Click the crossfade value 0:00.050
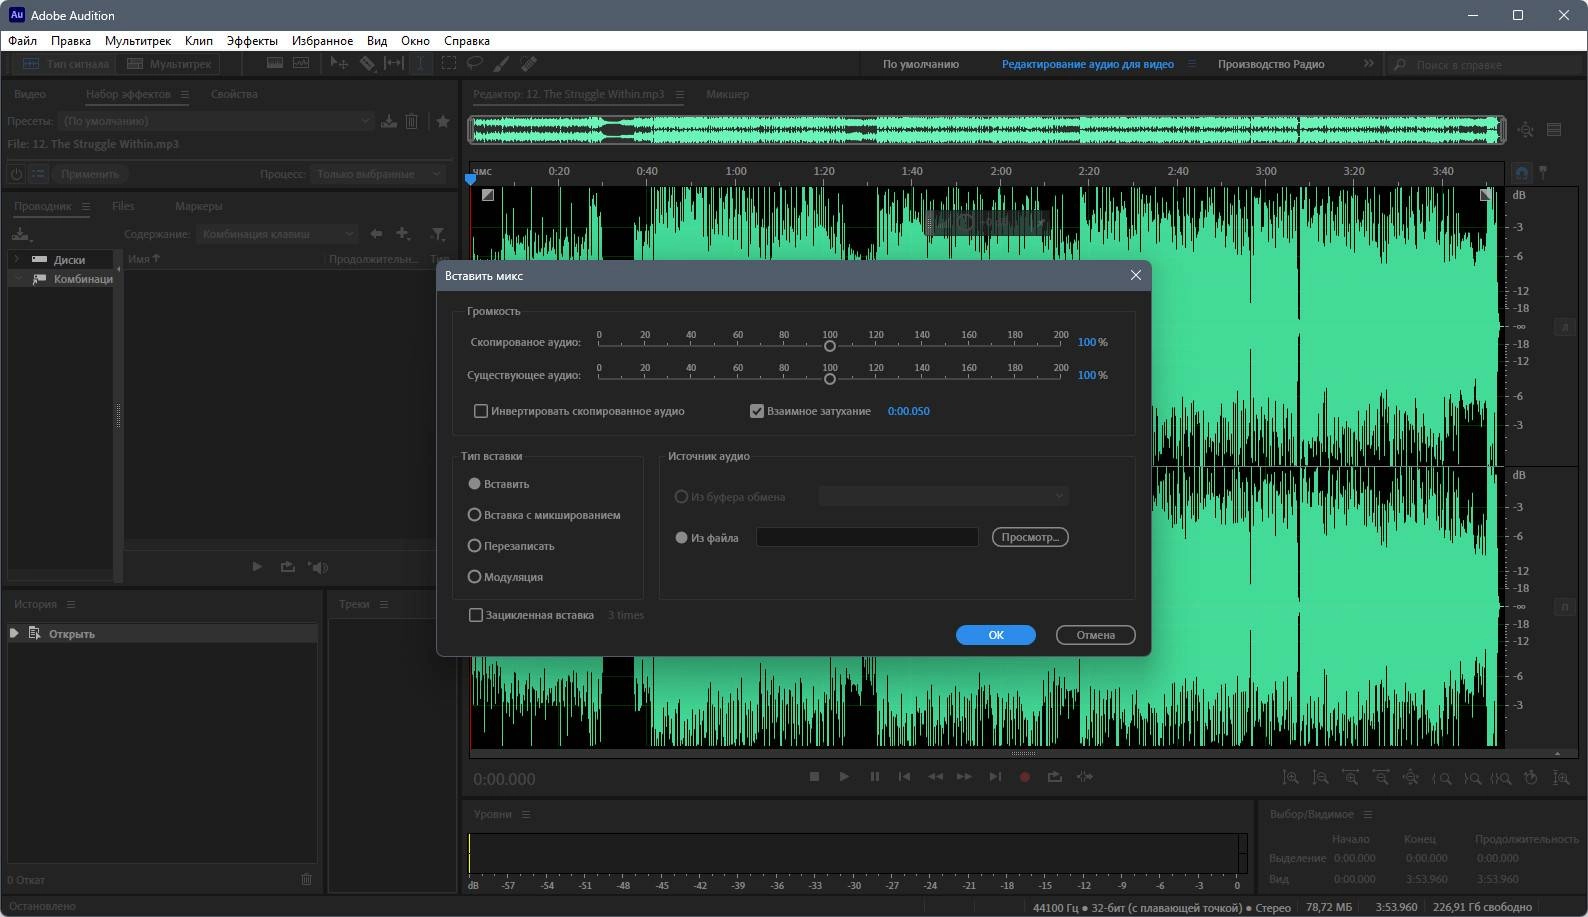This screenshot has width=1588, height=917. (x=908, y=411)
